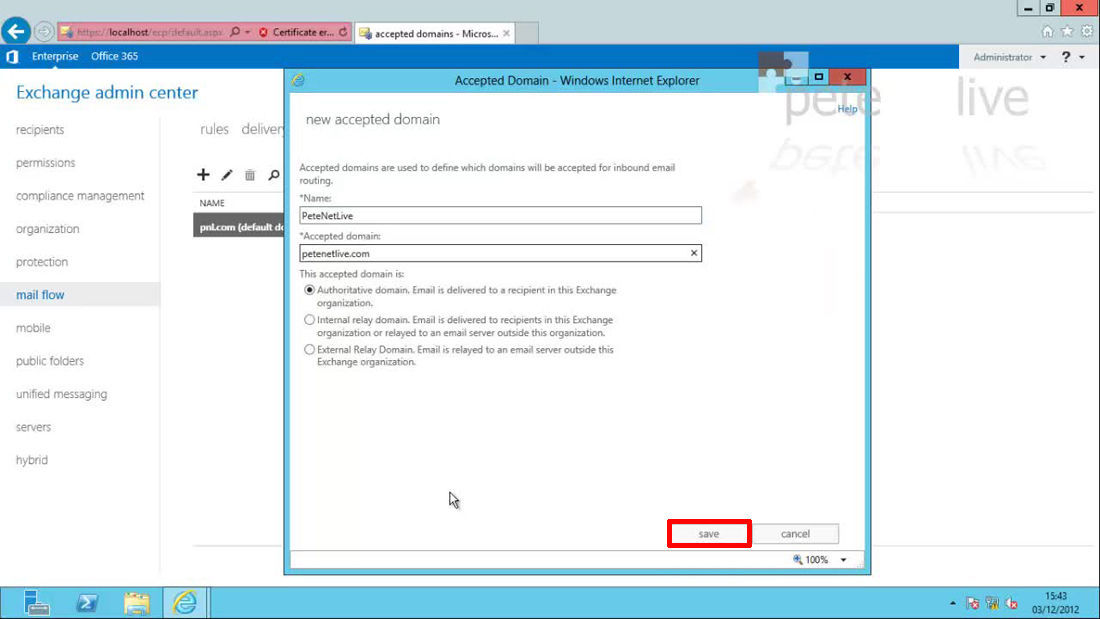Open the Help link in the dialog
The image size is (1100, 619).
[x=847, y=109]
